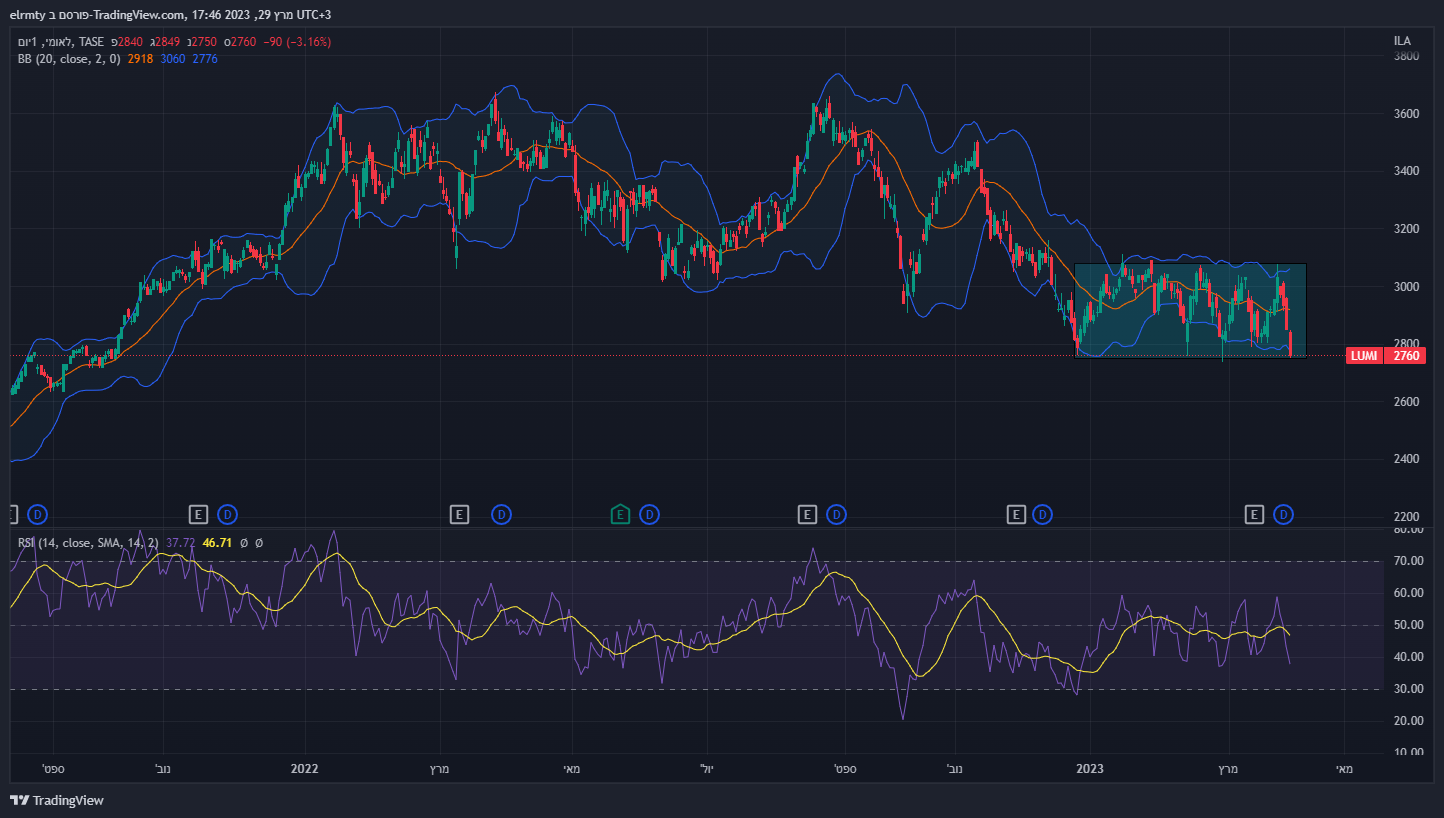Click the 2400 price axis label

click(1407, 459)
